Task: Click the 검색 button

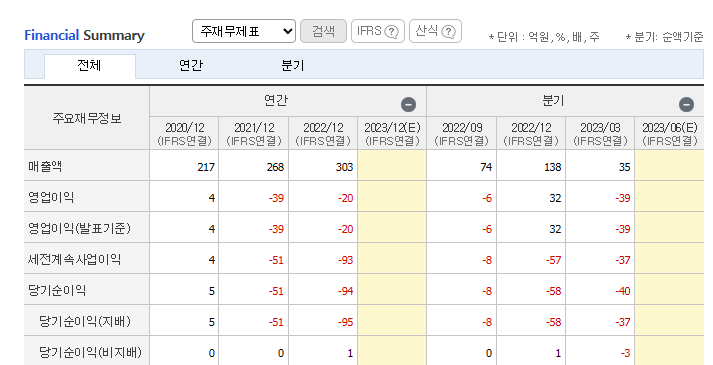Action: pos(323,31)
